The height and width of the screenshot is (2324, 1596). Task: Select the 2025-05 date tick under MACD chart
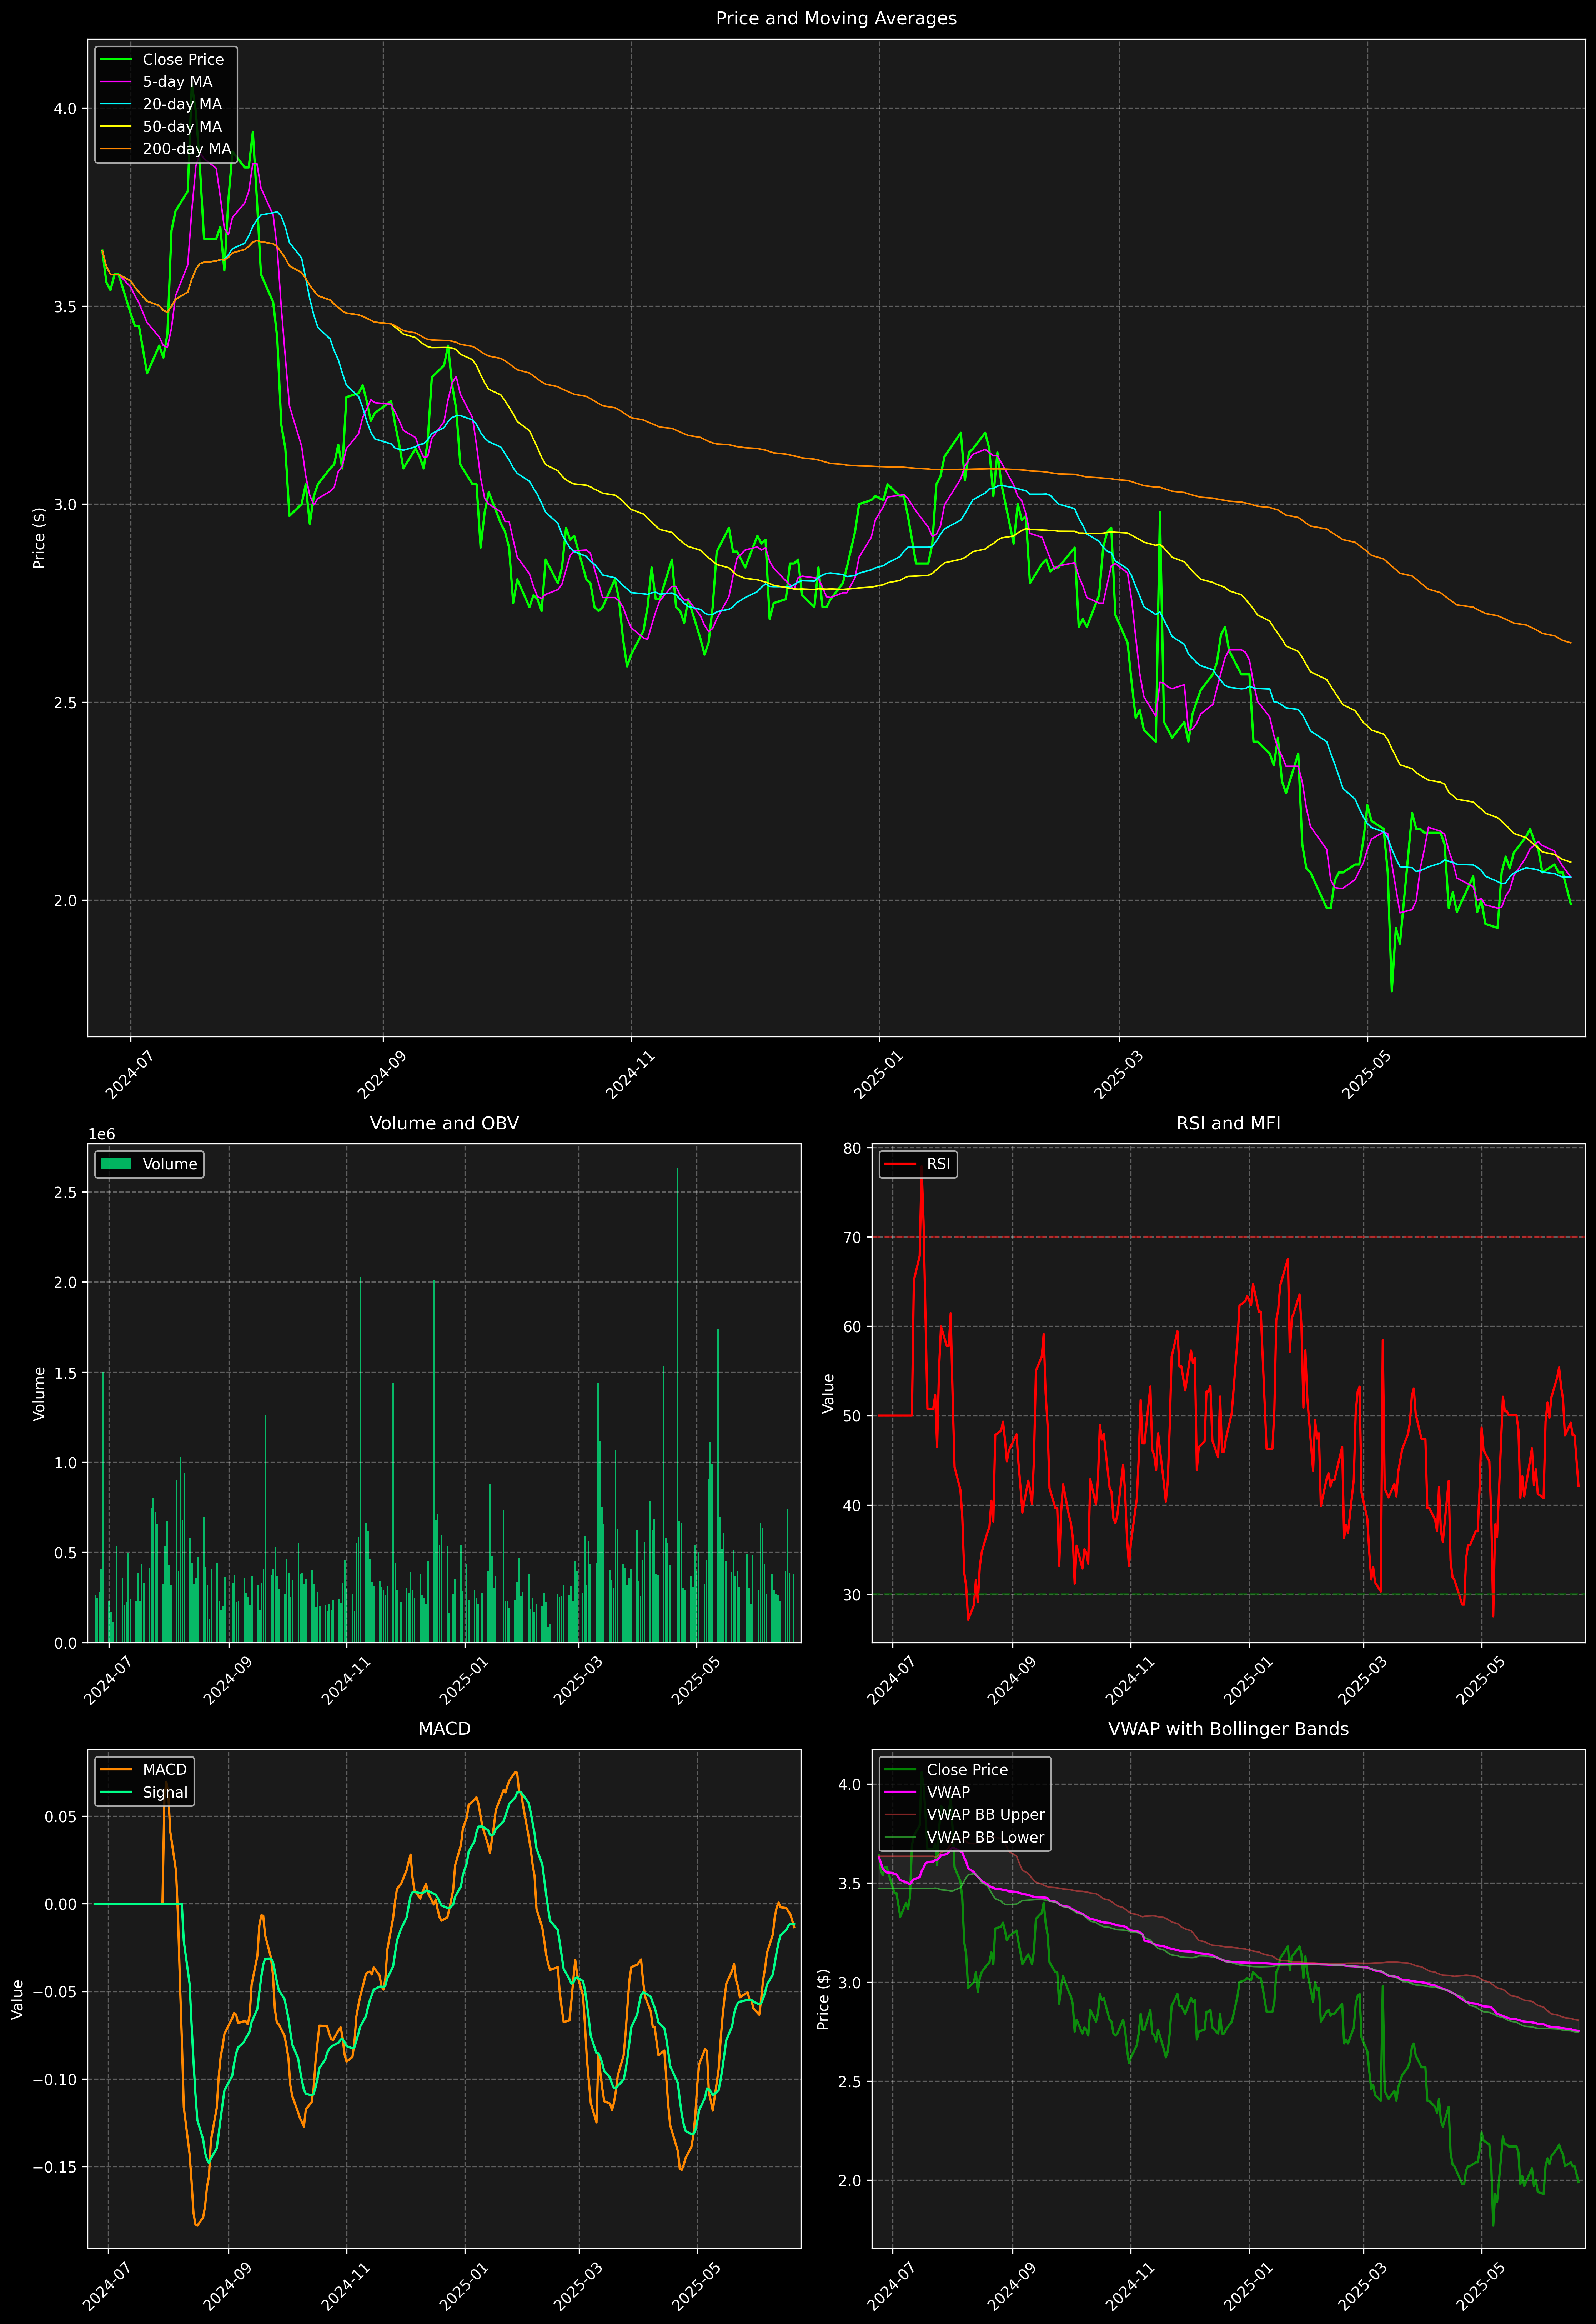pyautogui.click(x=695, y=2287)
